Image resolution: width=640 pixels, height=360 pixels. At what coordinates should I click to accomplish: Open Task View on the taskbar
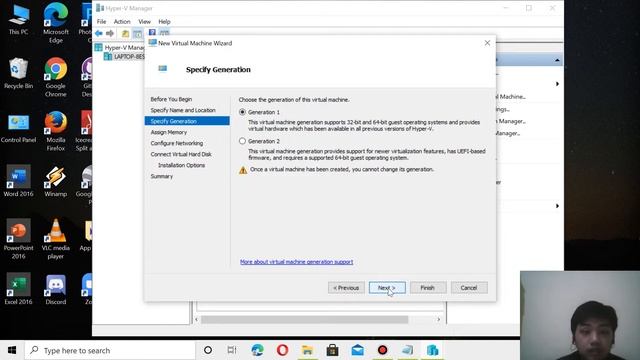tap(232, 350)
